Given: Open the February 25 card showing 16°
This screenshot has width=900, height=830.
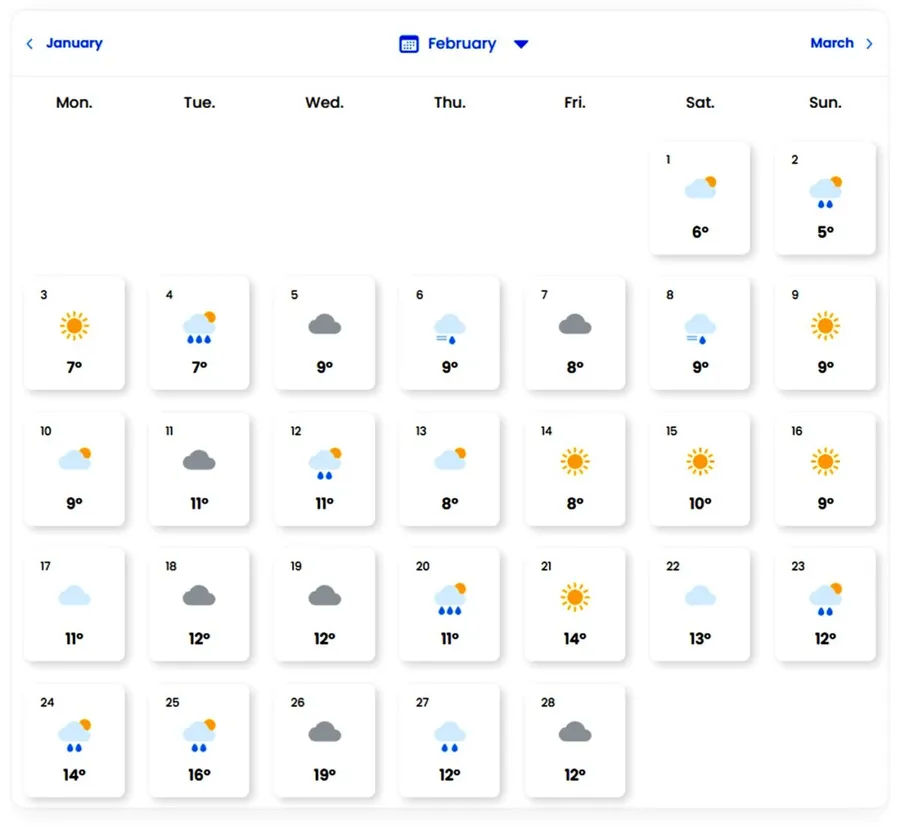Looking at the screenshot, I should 199,740.
